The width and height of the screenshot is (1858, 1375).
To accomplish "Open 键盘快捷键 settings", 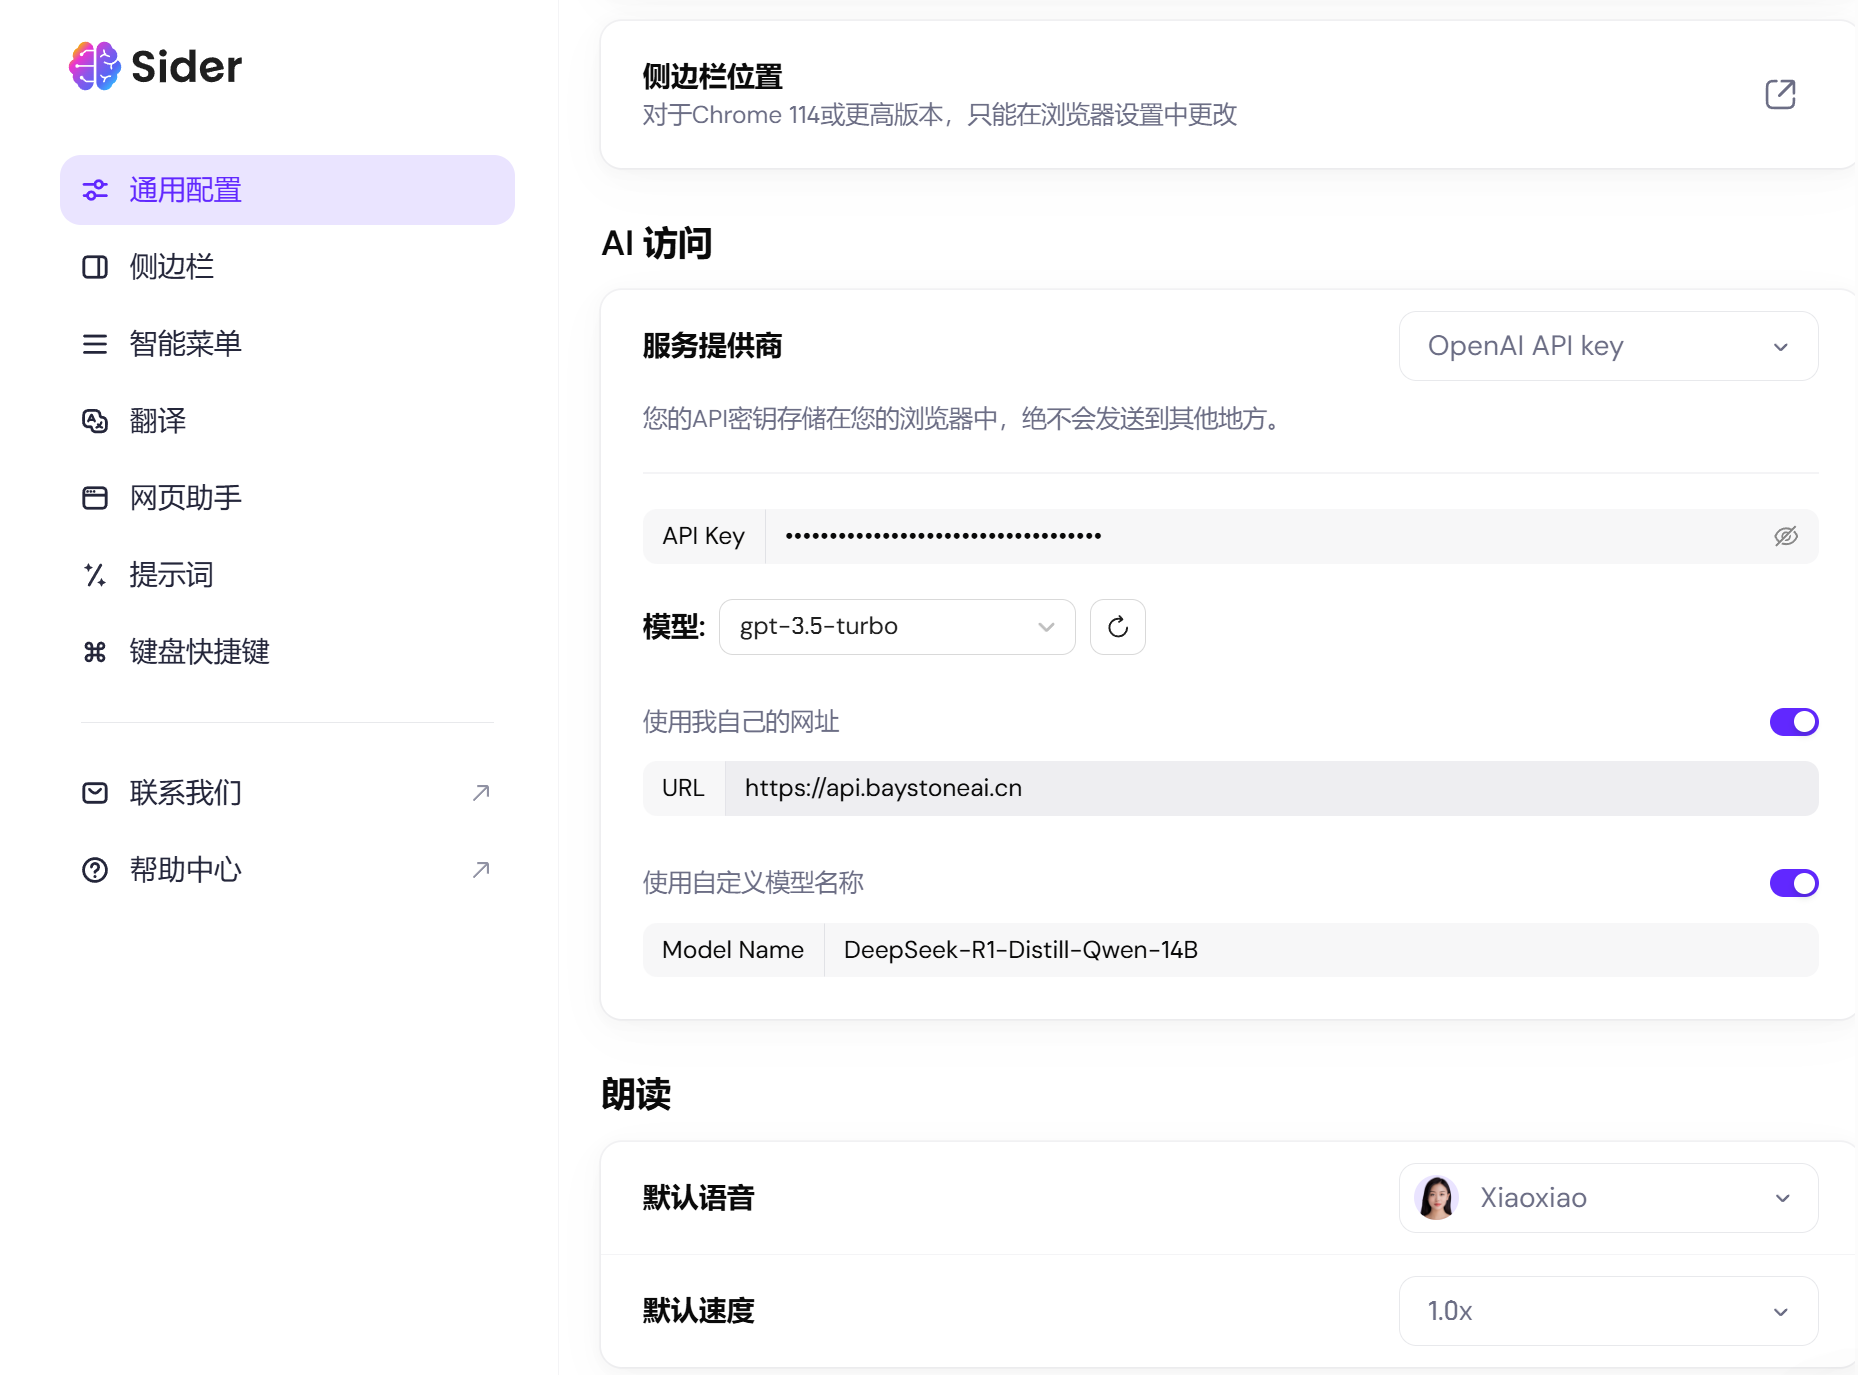I will point(287,652).
